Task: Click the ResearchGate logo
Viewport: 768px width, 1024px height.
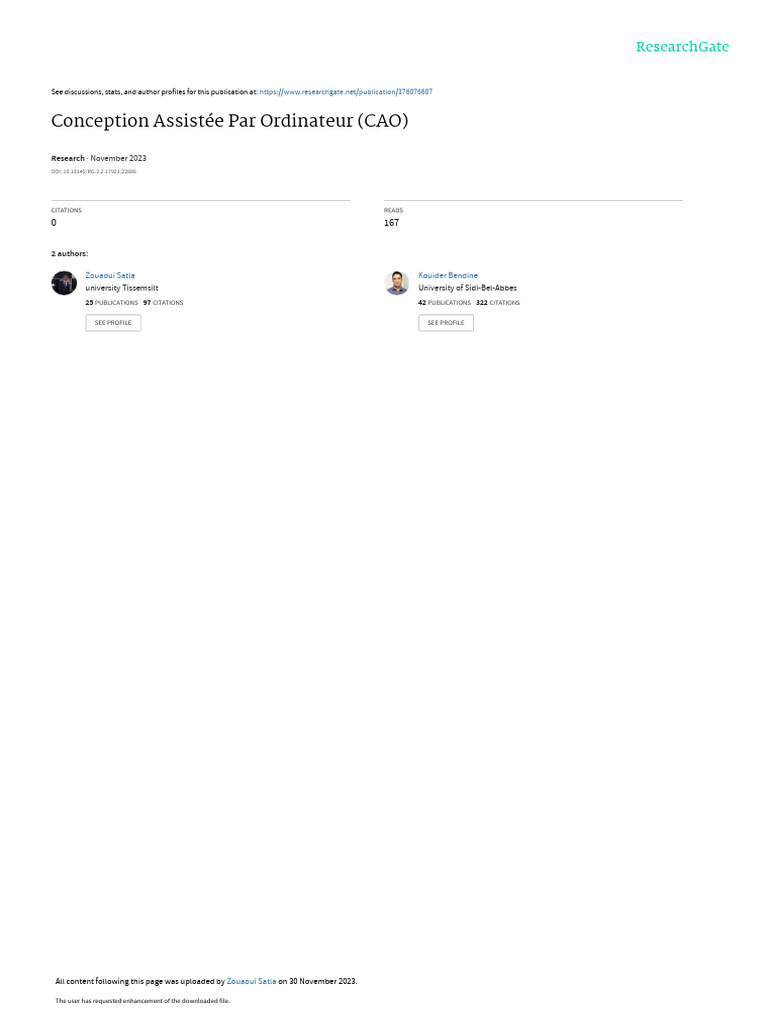Action: [682, 47]
